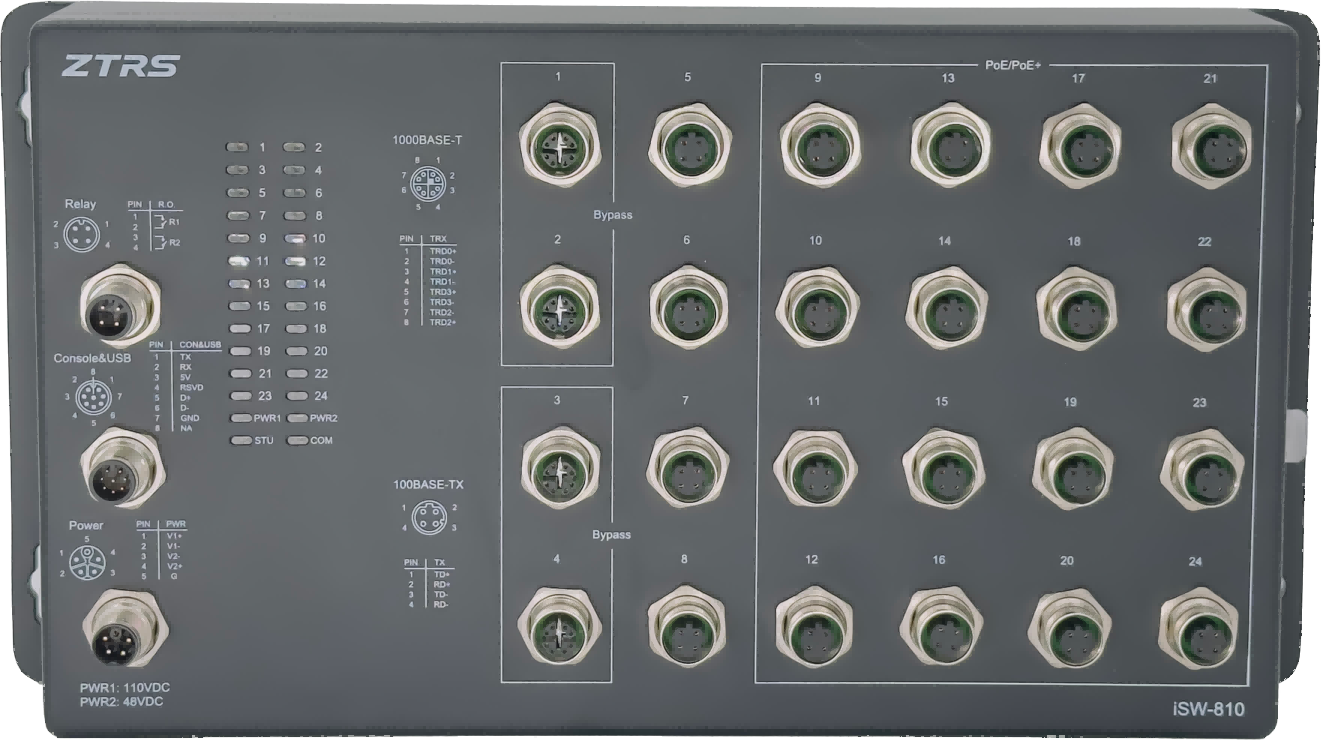Click the lower "Bypass" label
The height and width of the screenshot is (740, 1321).
(x=611, y=534)
